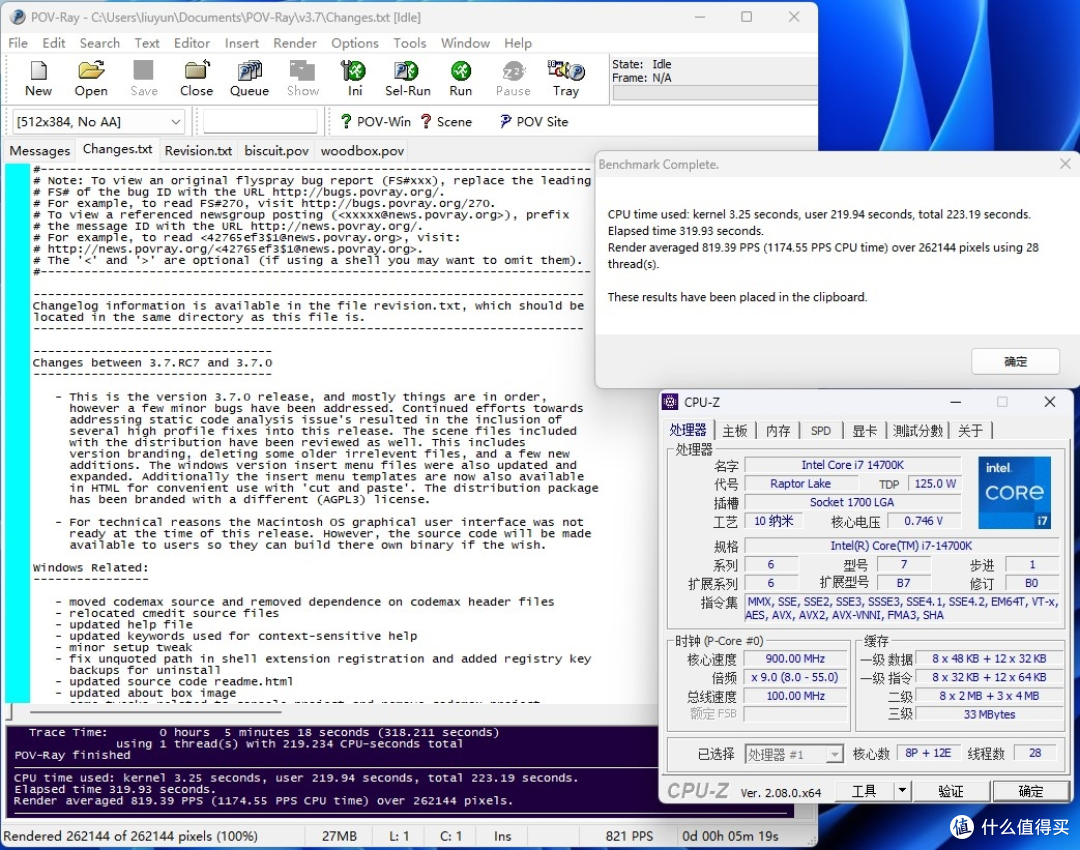This screenshot has width=1080, height=850.
Task: Open the Editor menu
Action: point(191,43)
